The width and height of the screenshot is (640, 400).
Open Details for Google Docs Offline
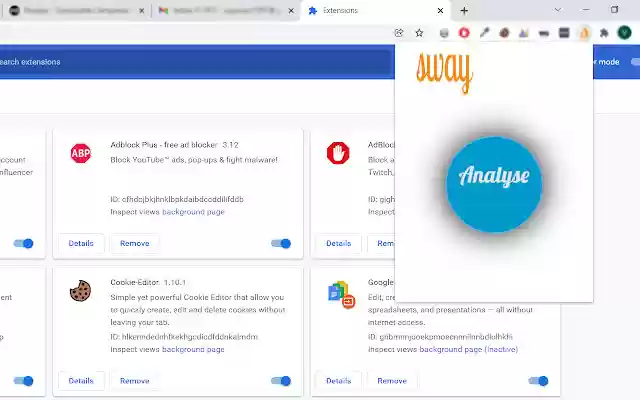(x=338, y=381)
